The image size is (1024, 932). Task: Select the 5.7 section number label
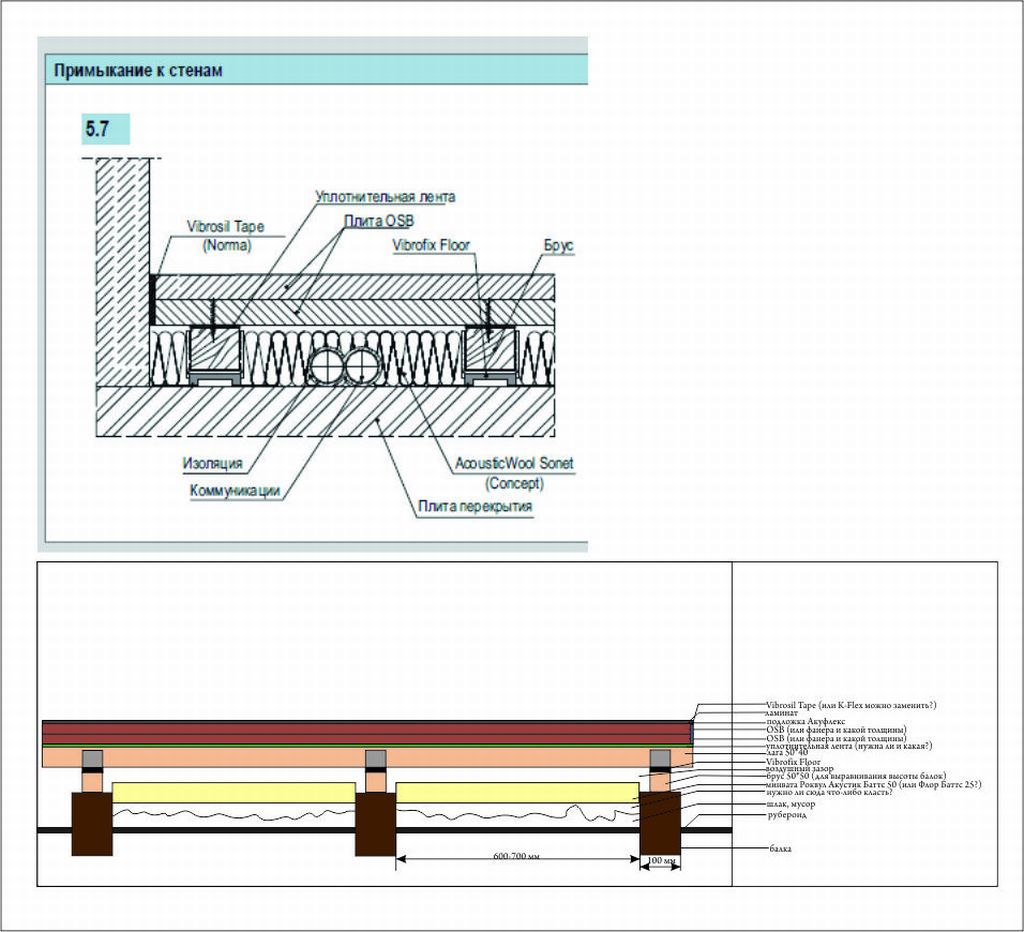click(98, 131)
